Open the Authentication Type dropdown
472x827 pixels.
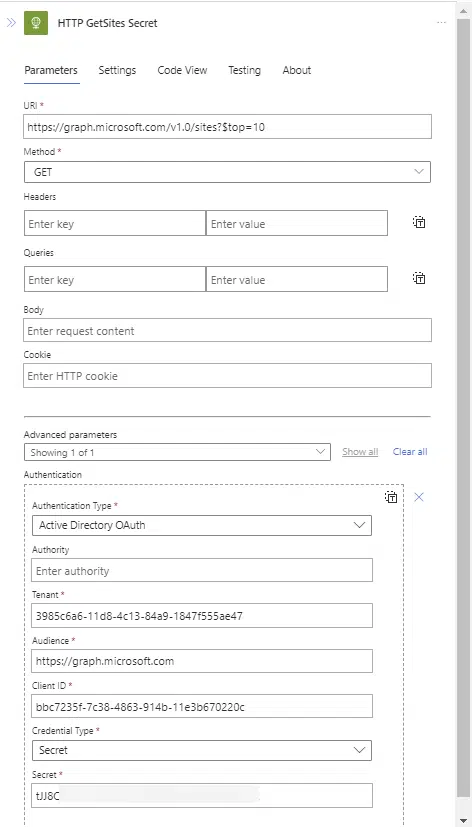click(202, 525)
